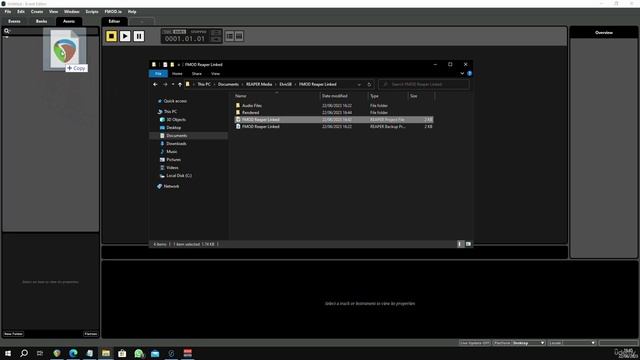Viewport: 640px width, 360px height.
Task: Switch to the Assets tab
Action: 69,21
